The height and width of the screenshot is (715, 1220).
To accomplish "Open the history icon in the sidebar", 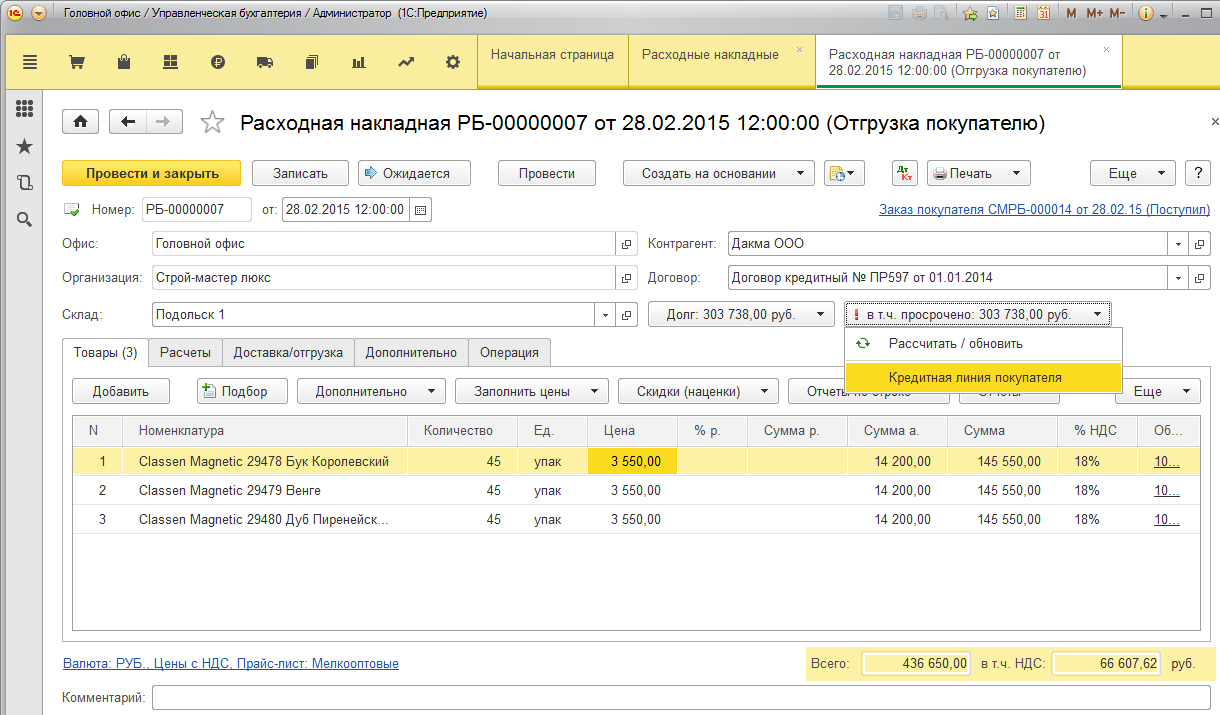I will 25,182.
